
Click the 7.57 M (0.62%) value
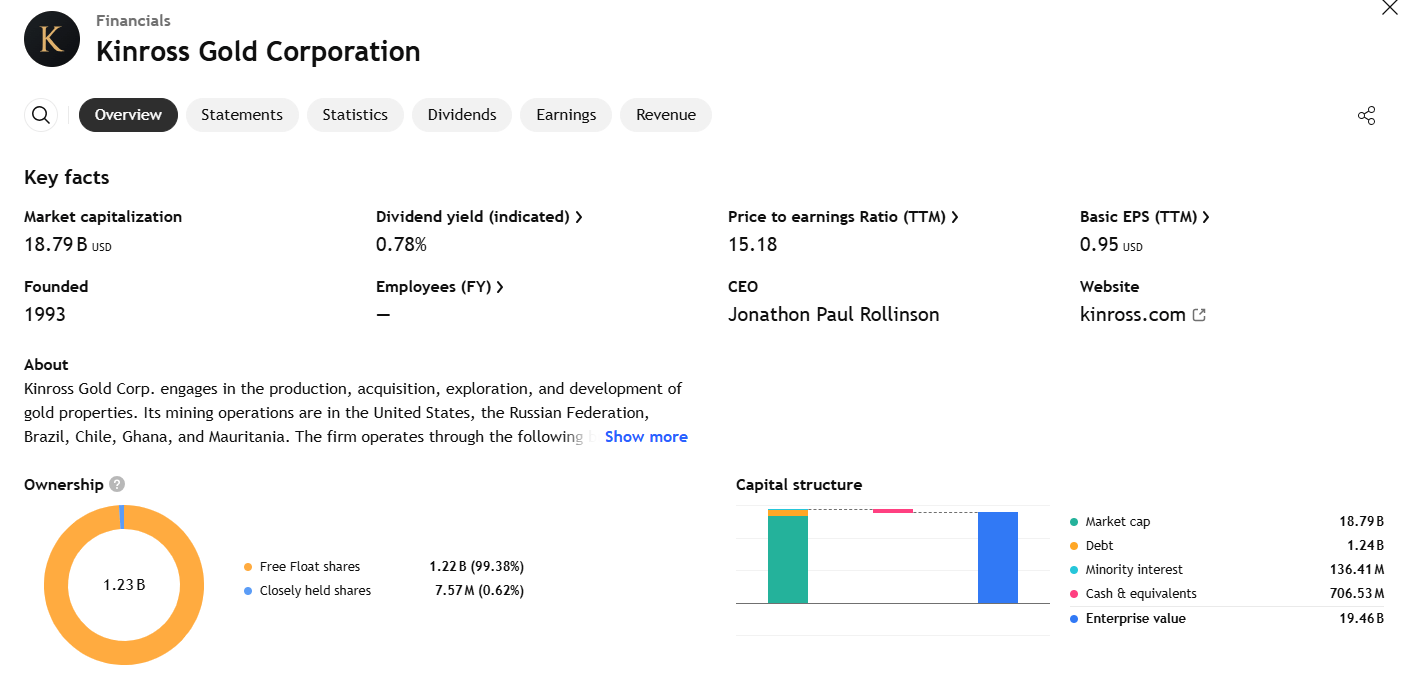click(477, 591)
